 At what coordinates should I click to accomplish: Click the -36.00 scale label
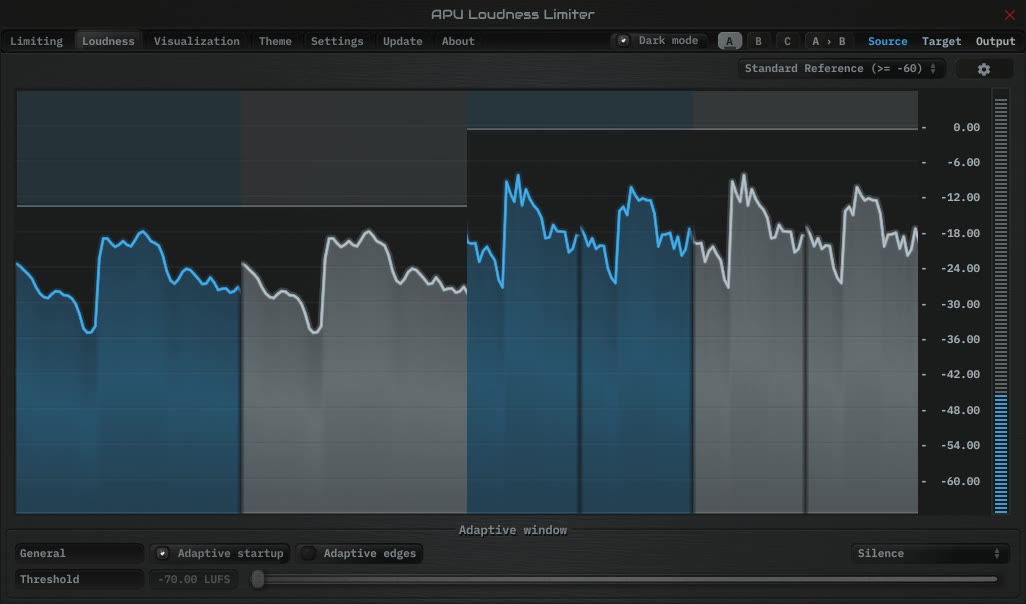click(x=960, y=339)
